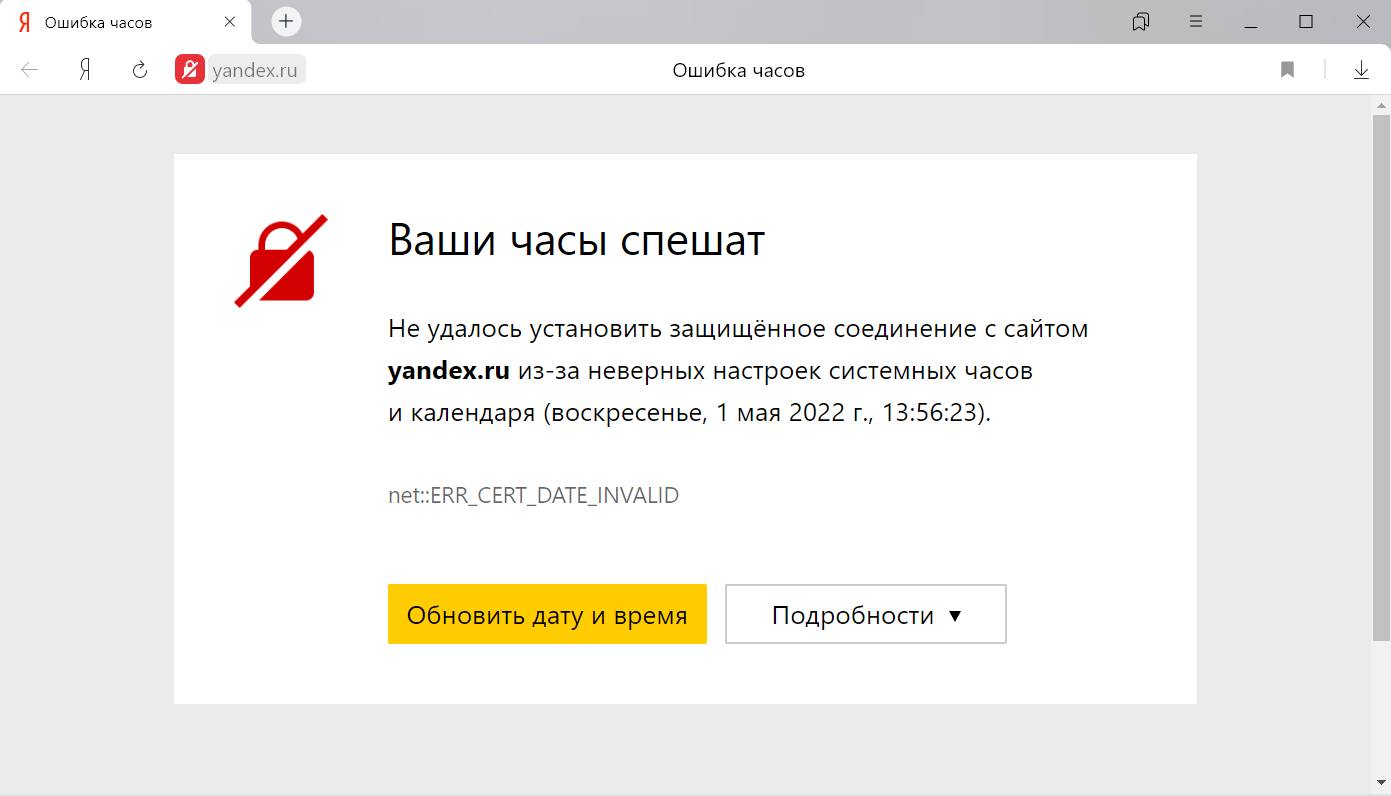Click the heading Ваши часы спешат
1391x796 pixels.
pyautogui.click(x=577, y=241)
